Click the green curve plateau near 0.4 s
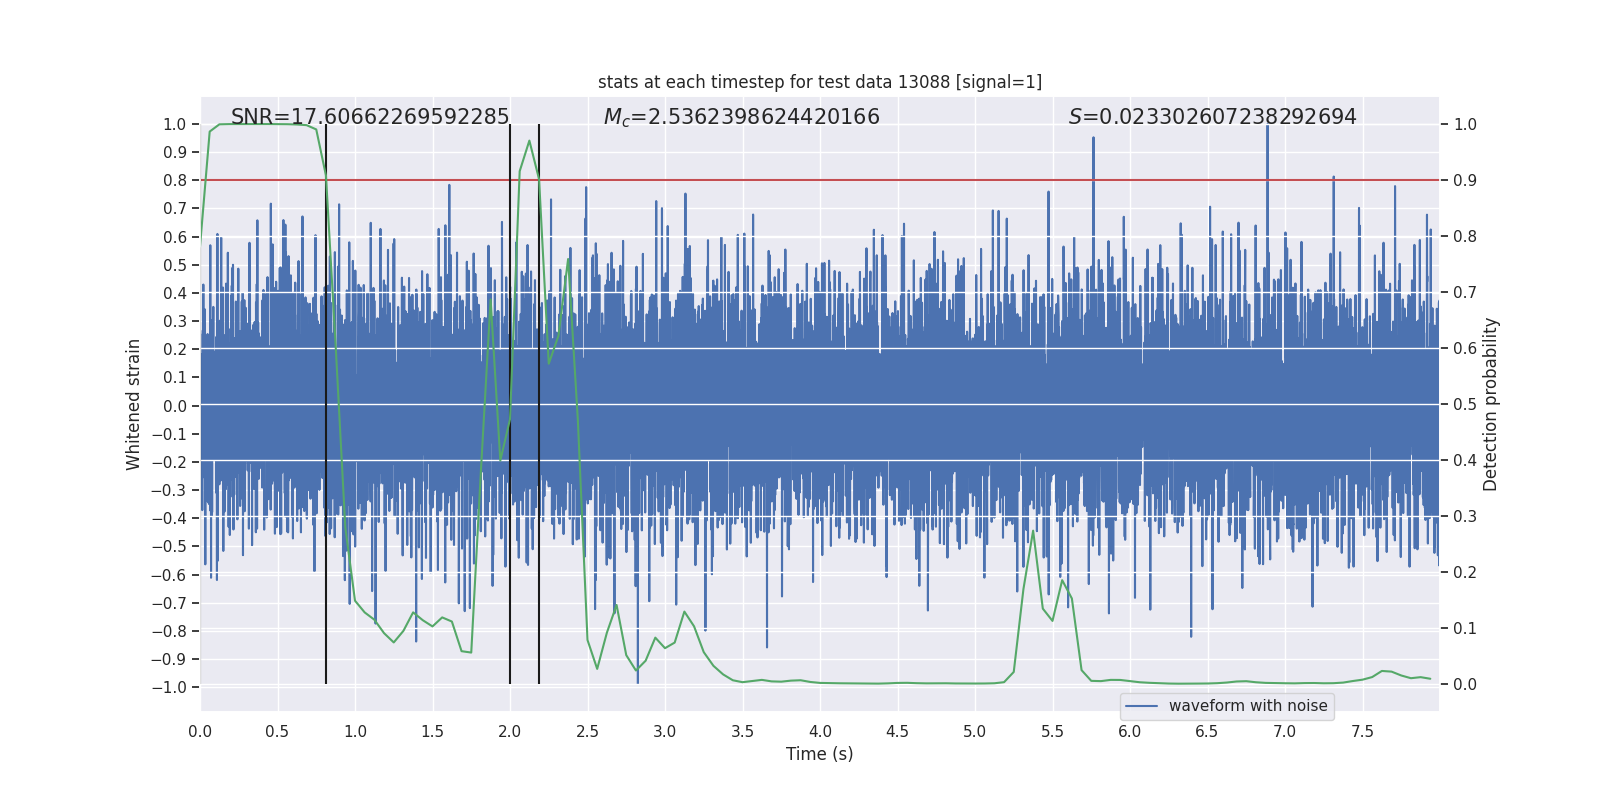The width and height of the screenshot is (1600, 800). pyautogui.click(x=262, y=124)
